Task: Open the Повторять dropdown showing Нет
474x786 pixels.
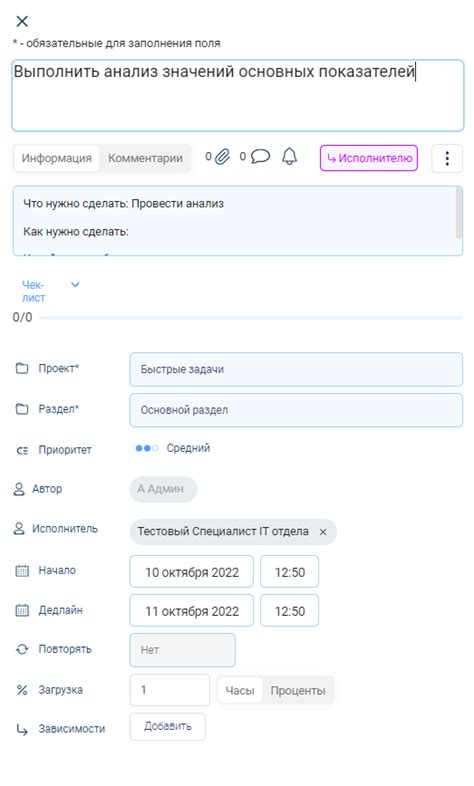Action: 182,650
